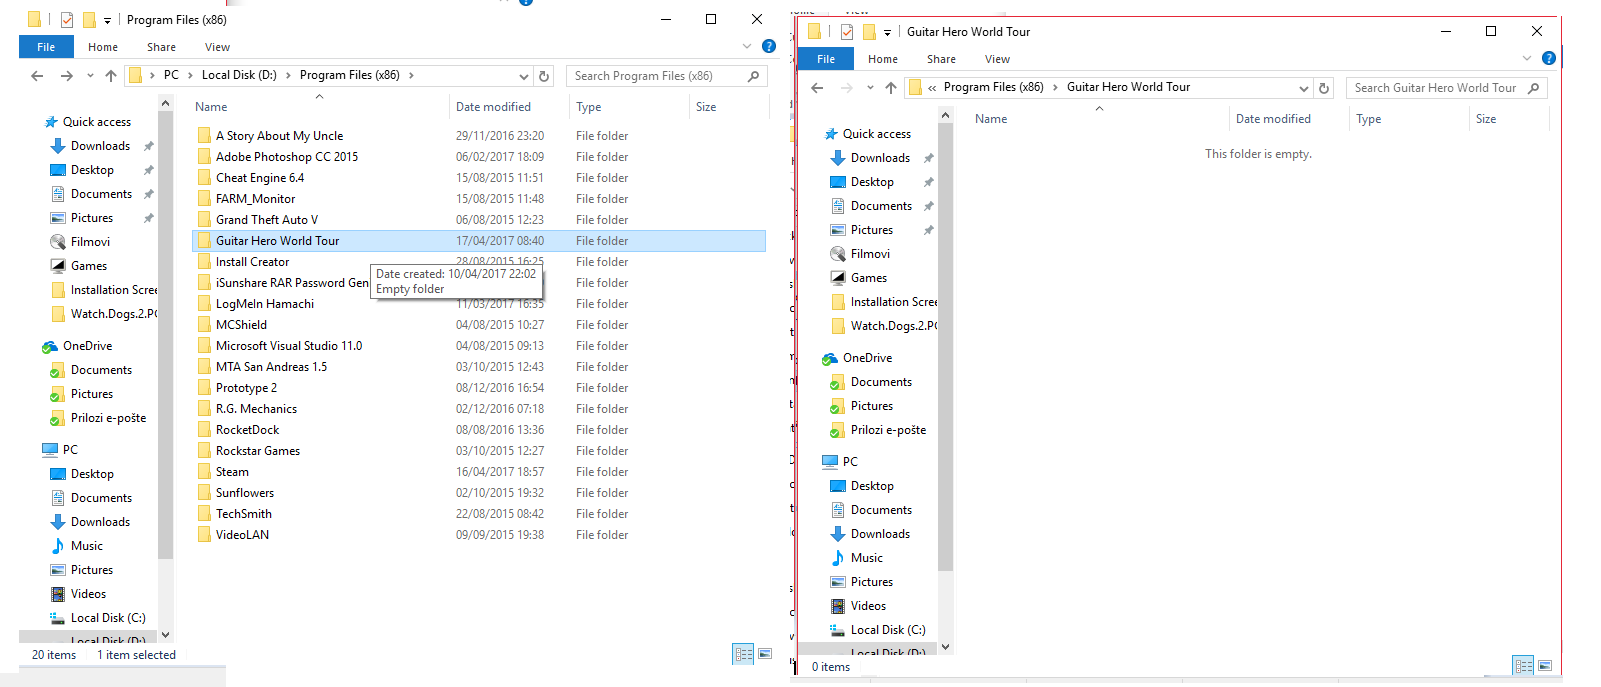Open the recent locations dropdown in the Guitar Hero window
The height and width of the screenshot is (687, 1601).
pyautogui.click(x=870, y=88)
